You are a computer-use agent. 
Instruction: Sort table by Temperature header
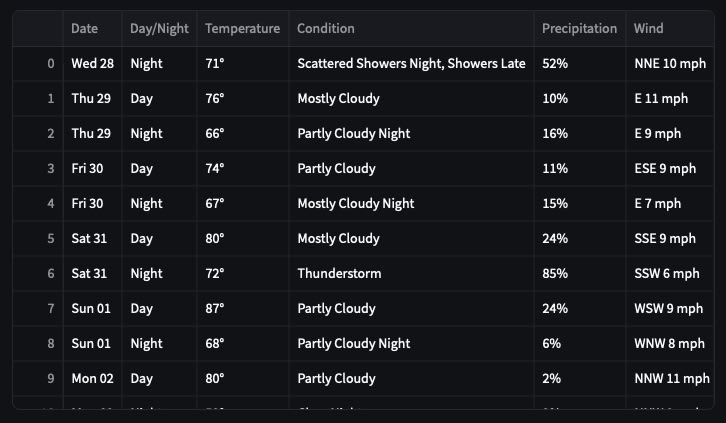[242, 29]
